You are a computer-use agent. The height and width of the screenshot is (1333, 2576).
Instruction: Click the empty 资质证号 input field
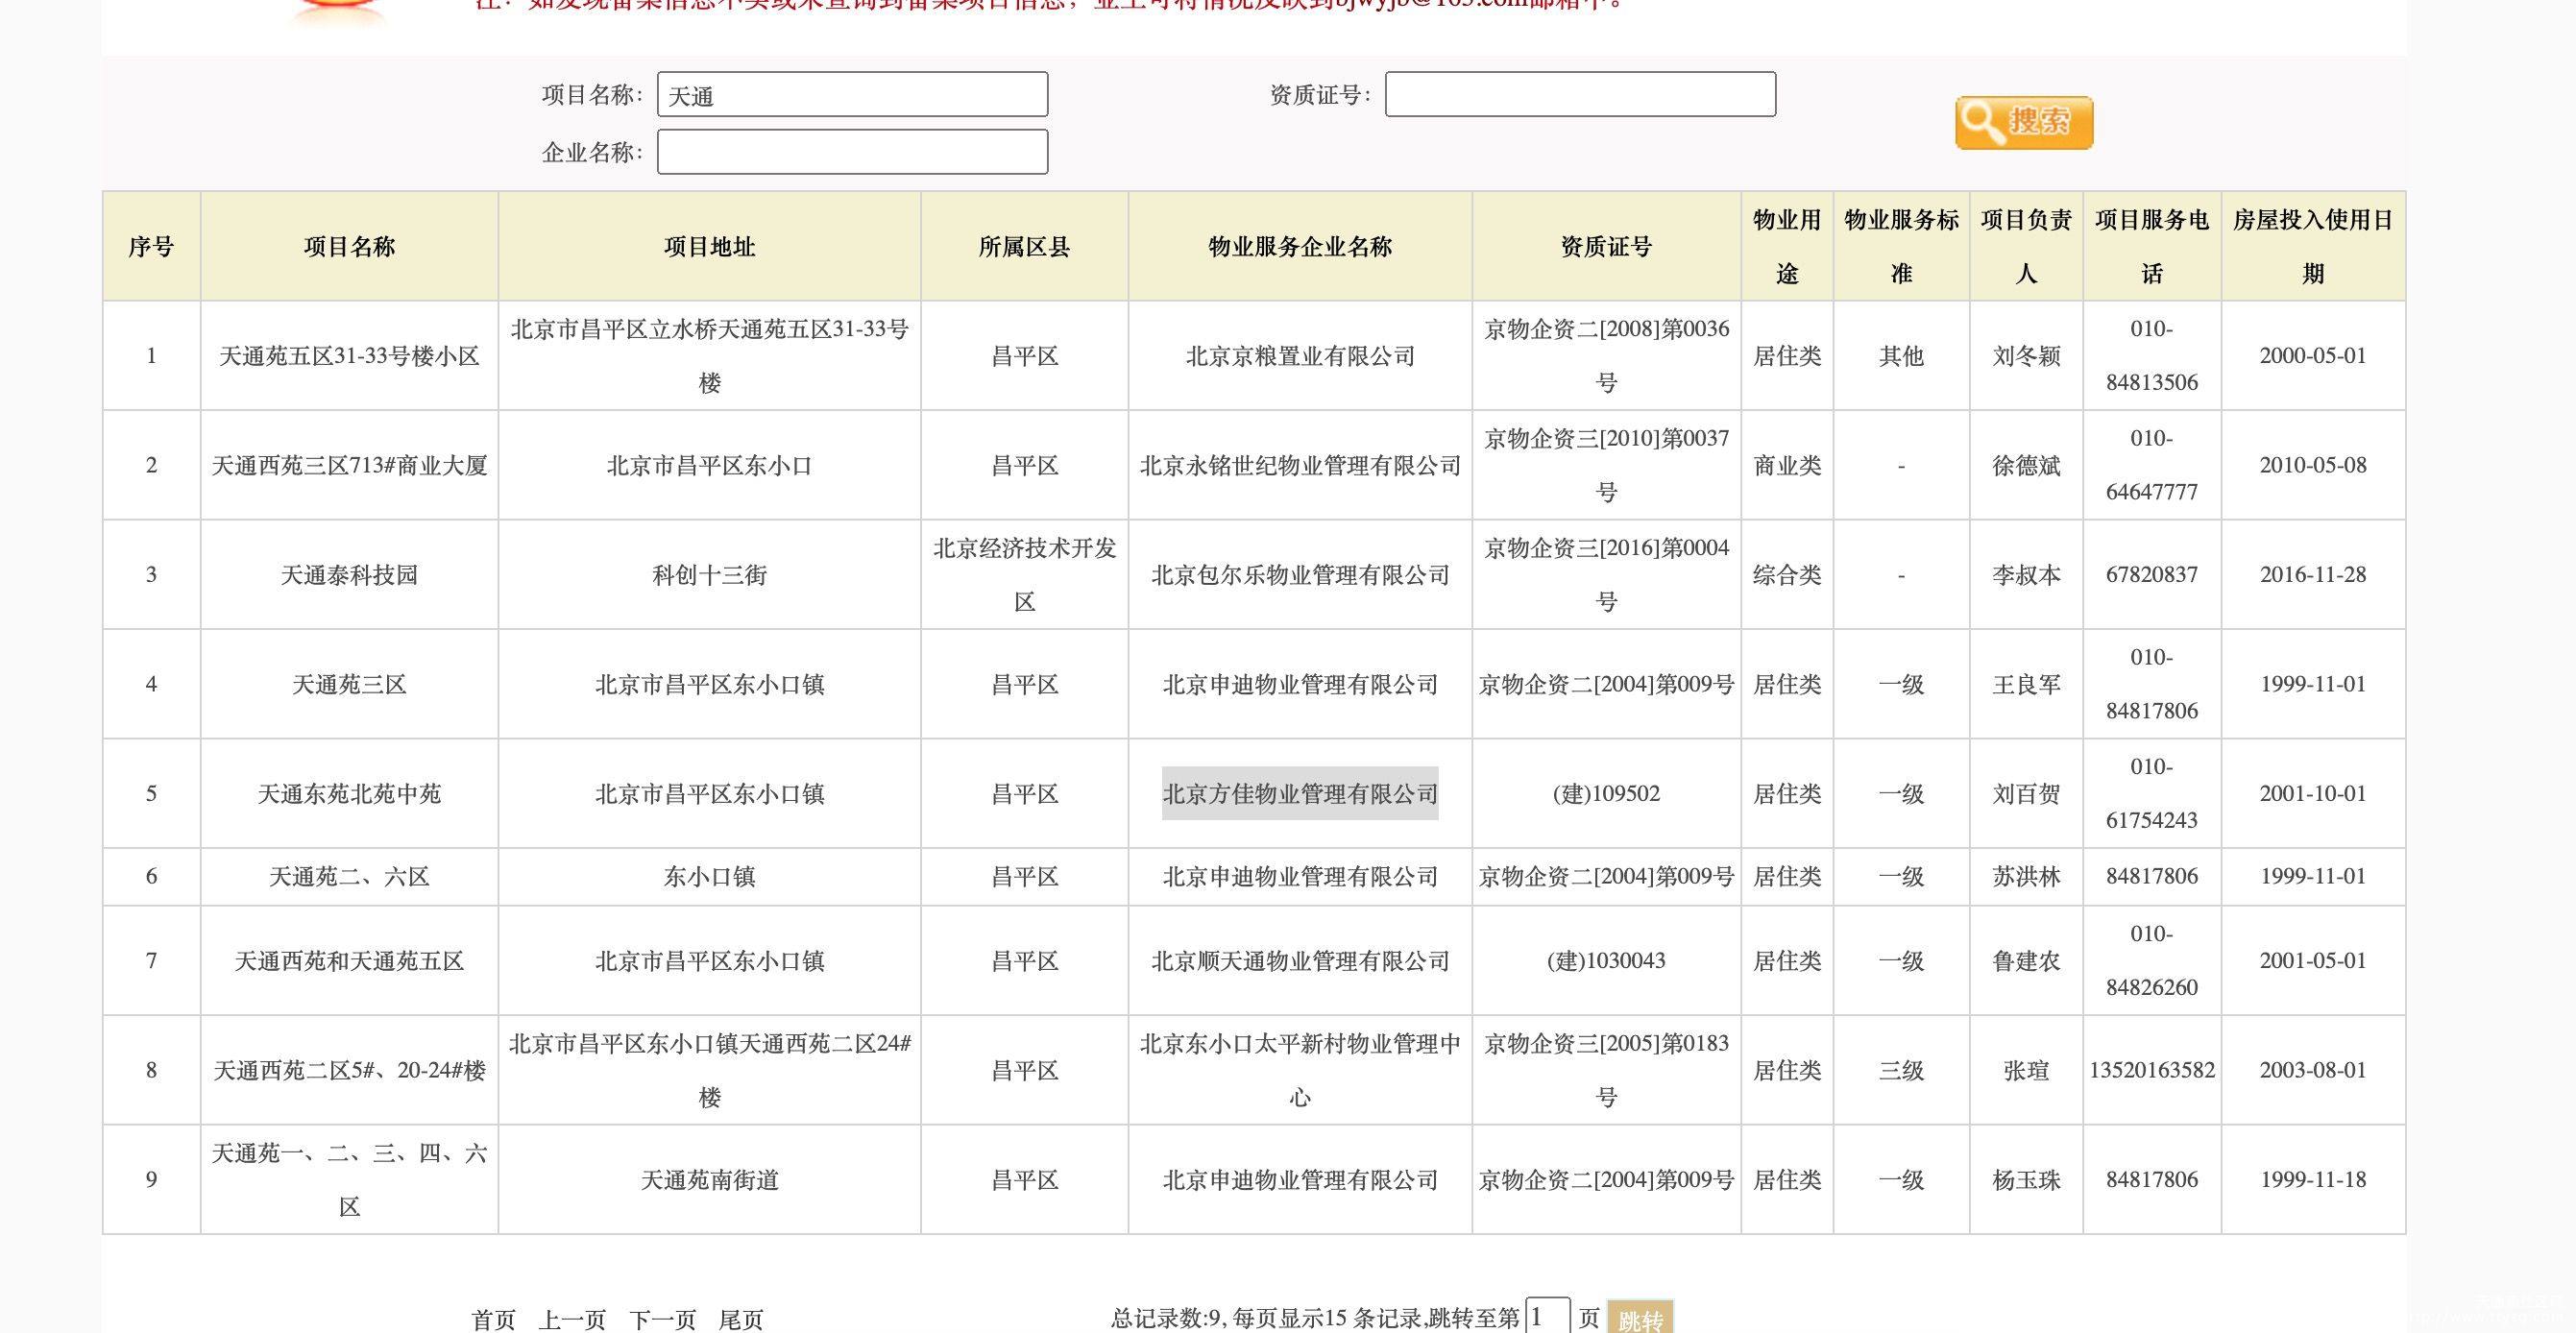[1580, 94]
